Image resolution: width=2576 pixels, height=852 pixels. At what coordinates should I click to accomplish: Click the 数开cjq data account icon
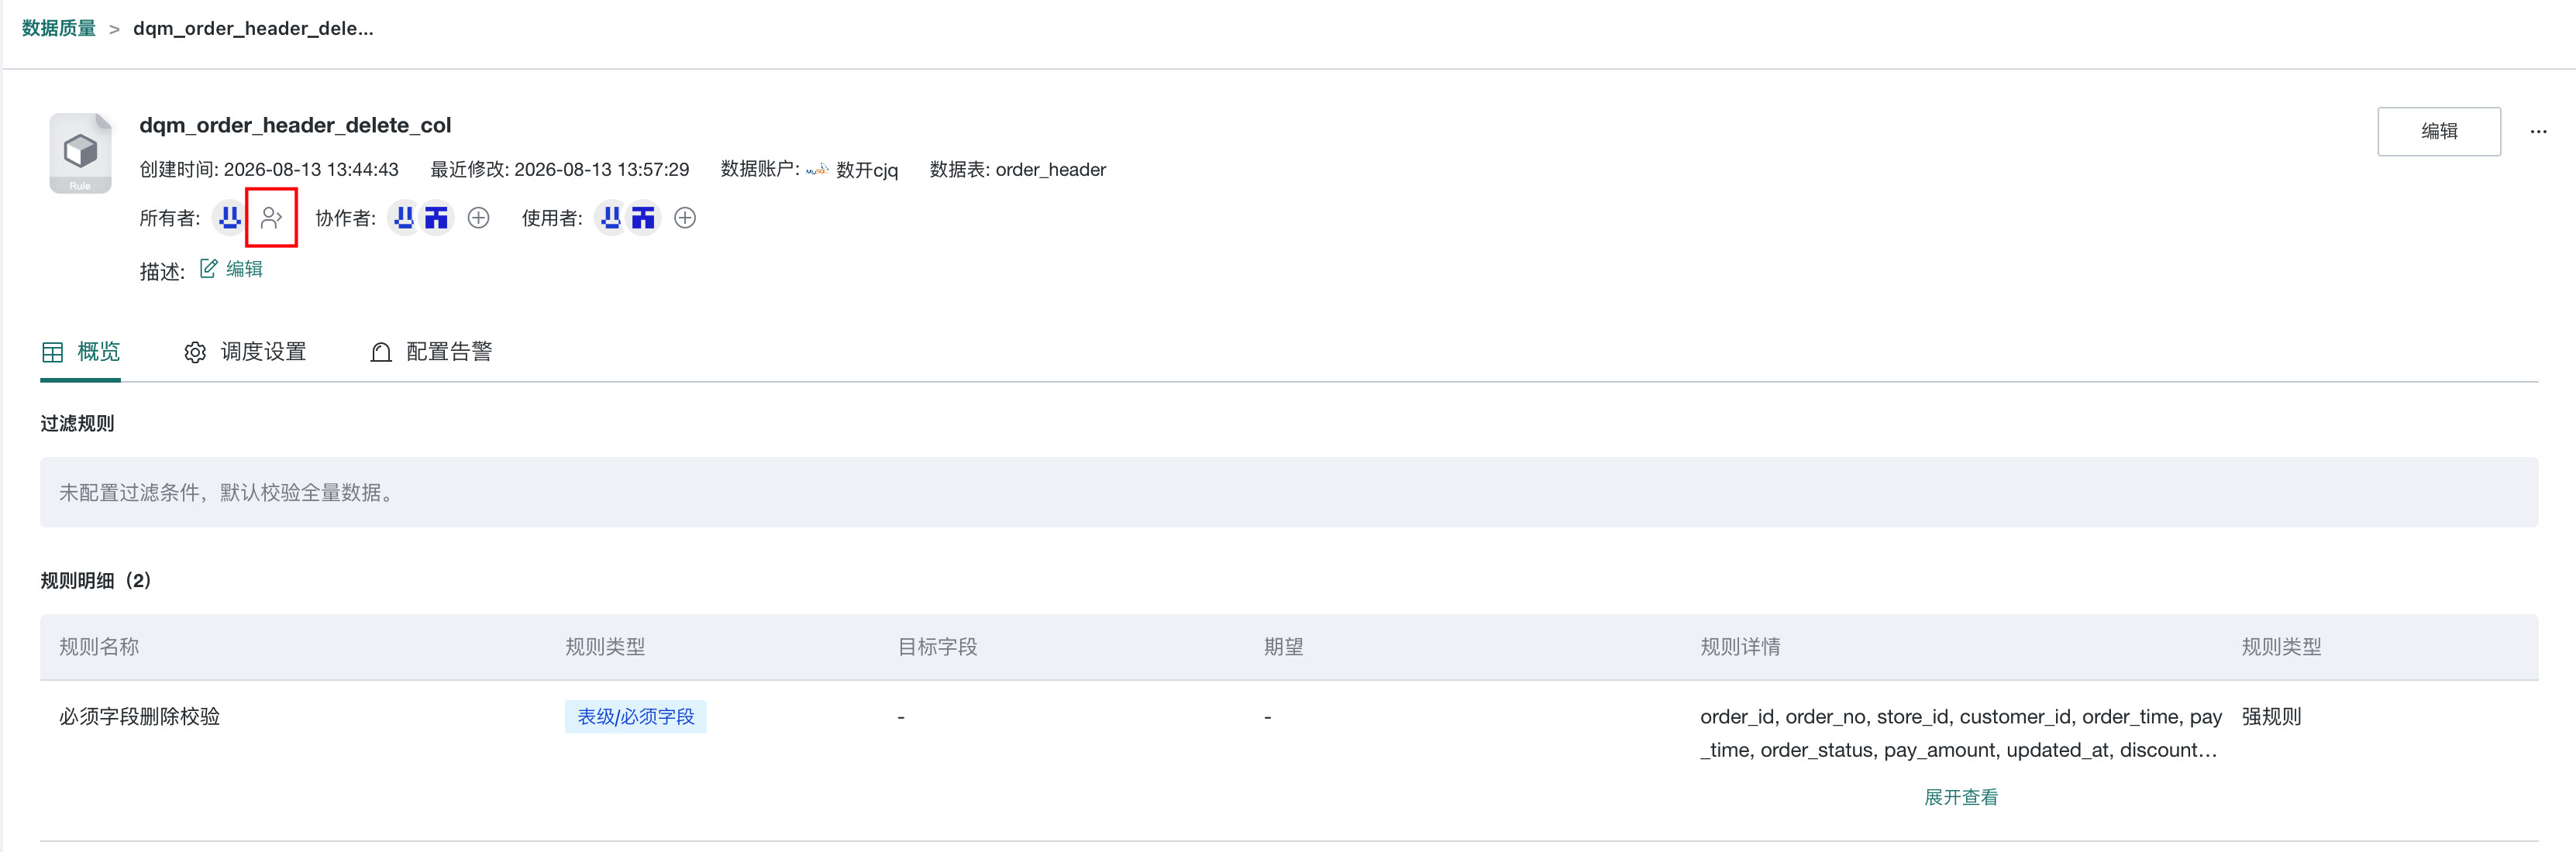coord(817,169)
